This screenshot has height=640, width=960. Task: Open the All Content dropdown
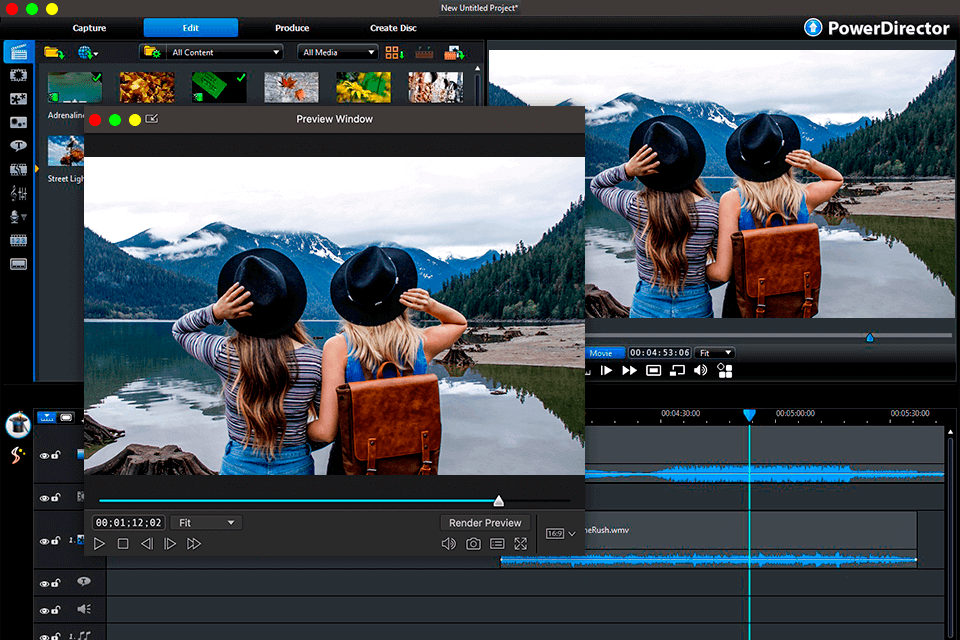click(x=225, y=52)
